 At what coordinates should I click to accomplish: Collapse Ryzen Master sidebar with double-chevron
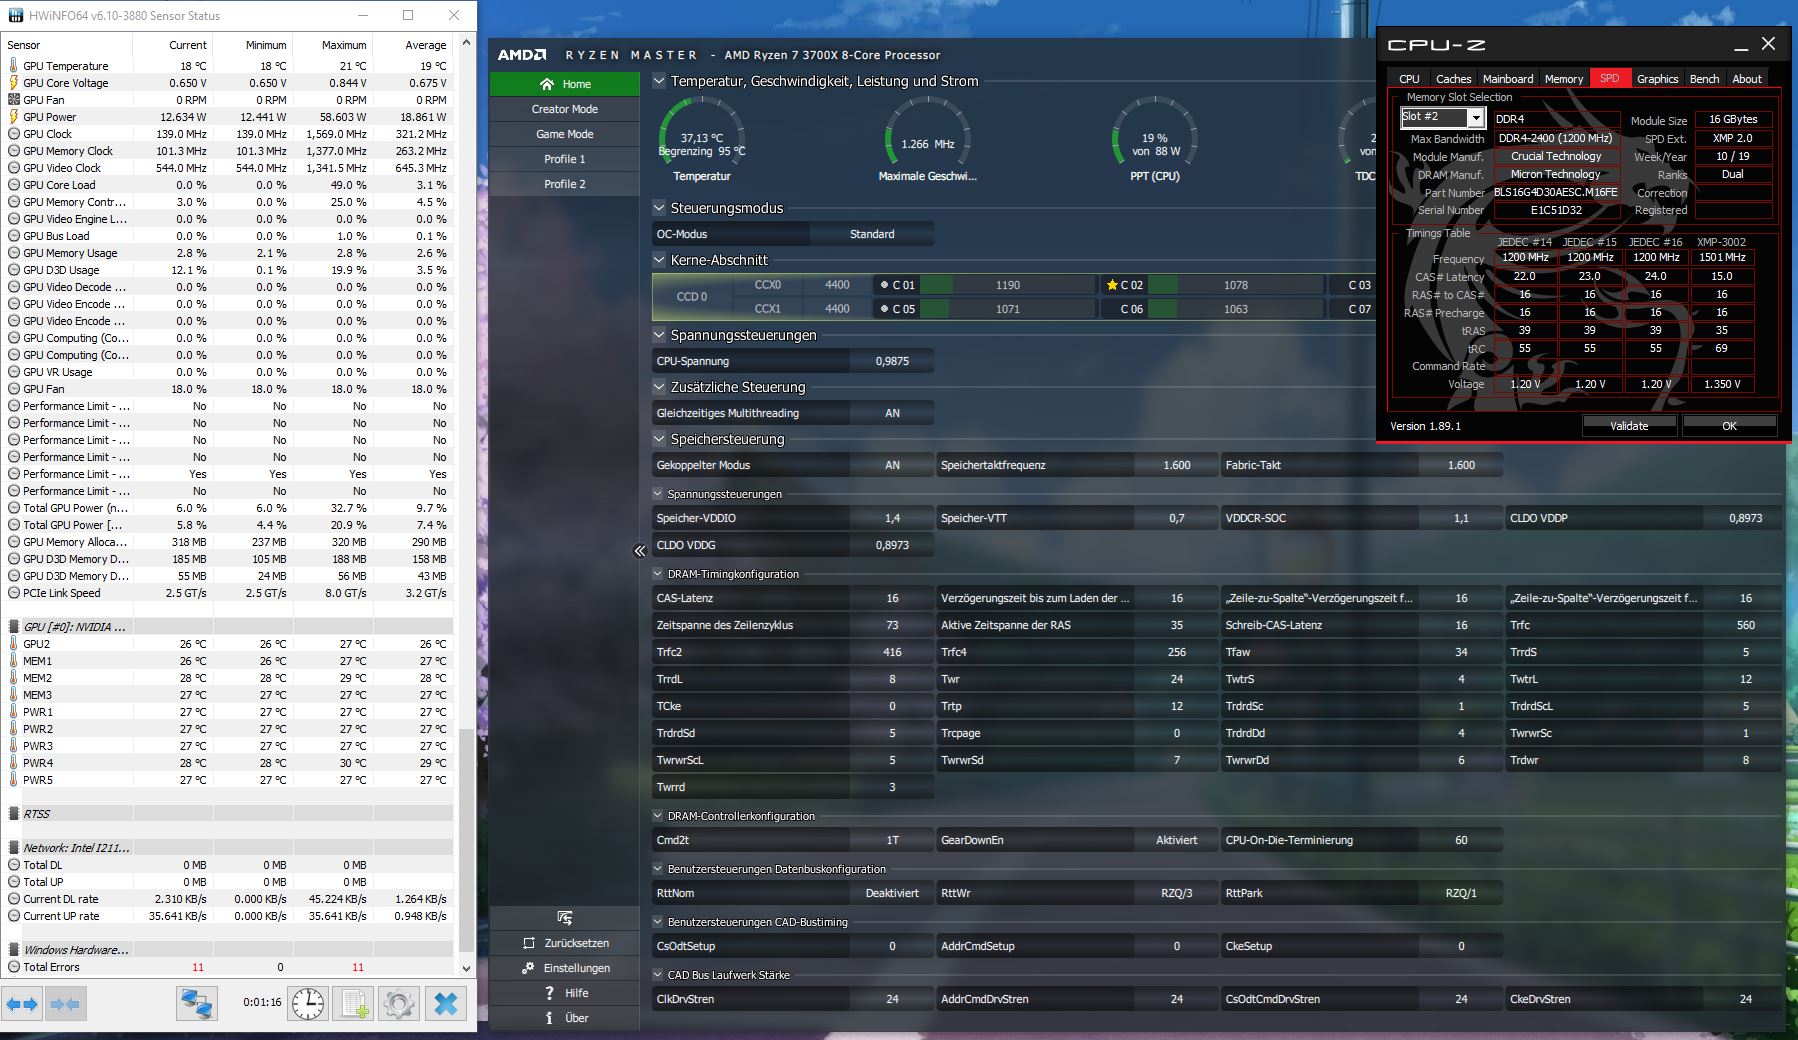640,551
